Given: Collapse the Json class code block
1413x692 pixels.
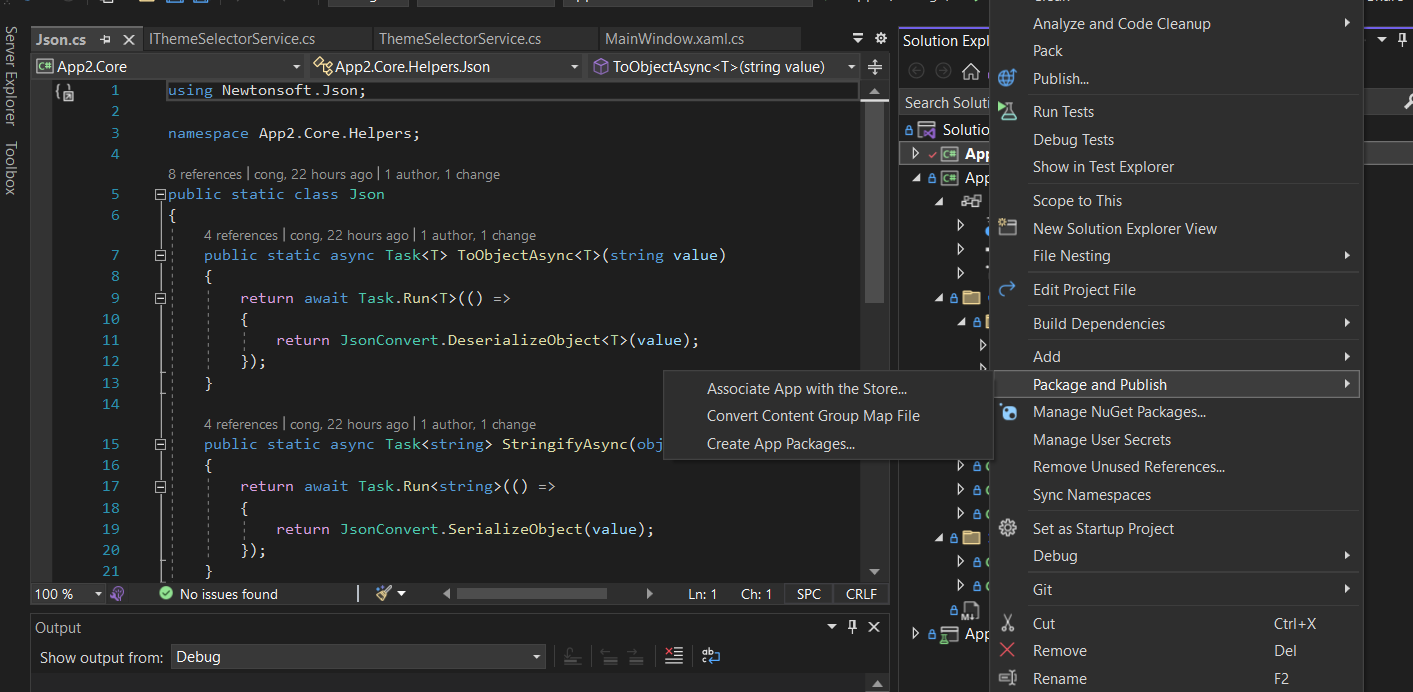Looking at the screenshot, I should point(160,195).
